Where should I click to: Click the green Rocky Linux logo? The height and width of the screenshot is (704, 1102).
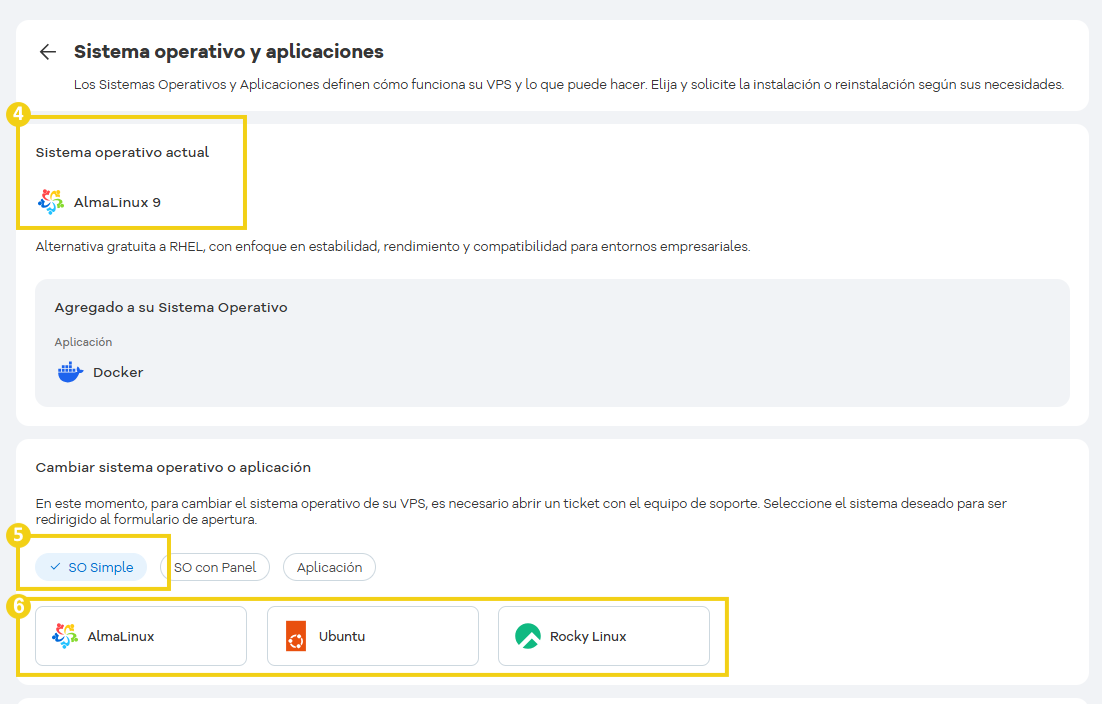click(527, 635)
